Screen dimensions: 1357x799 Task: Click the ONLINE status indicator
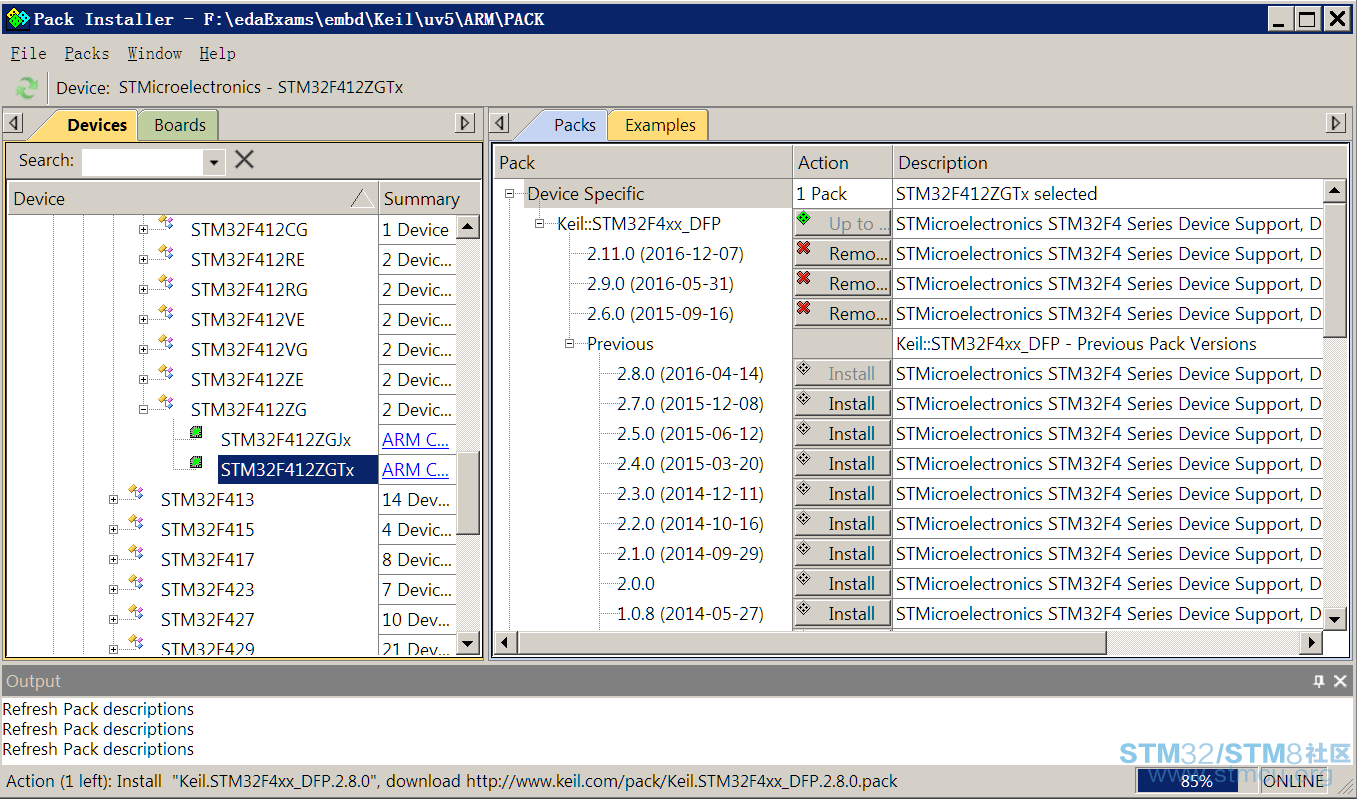click(1294, 781)
